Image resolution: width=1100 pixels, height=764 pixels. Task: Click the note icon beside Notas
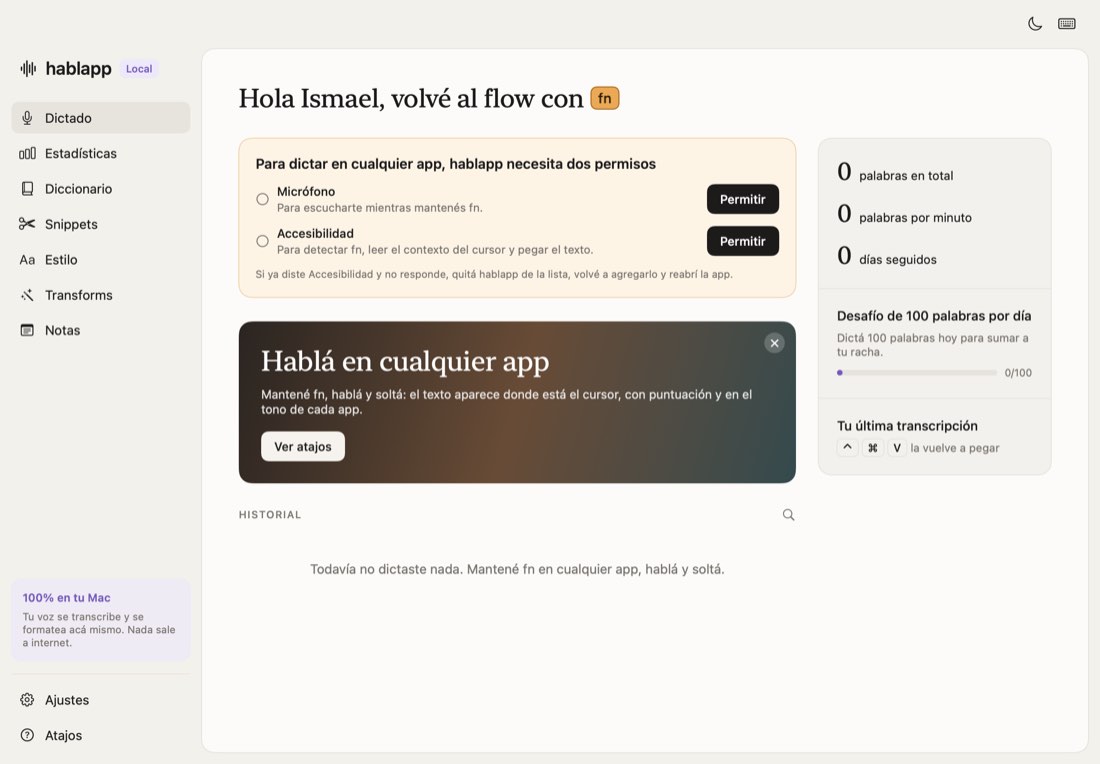coord(27,330)
